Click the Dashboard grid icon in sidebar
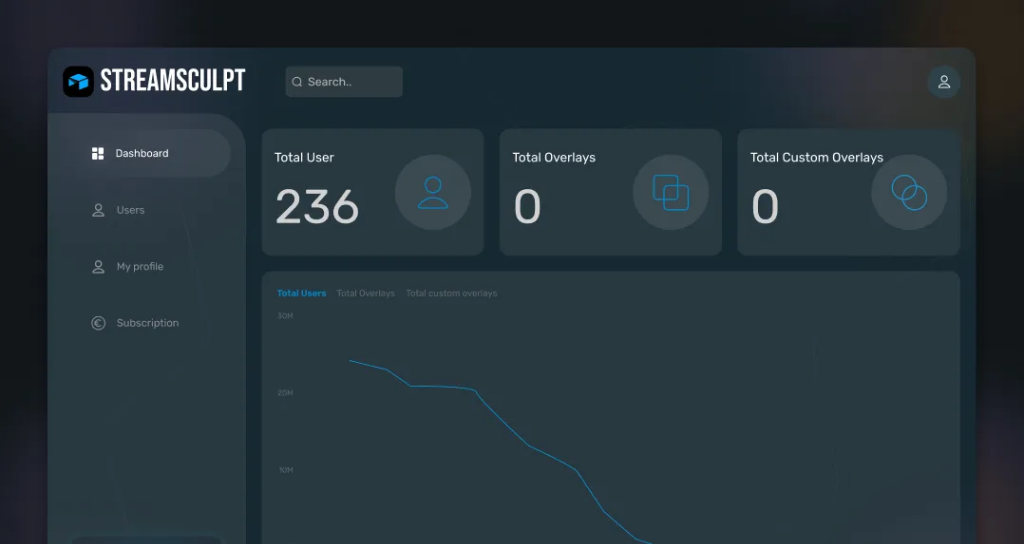 click(x=98, y=153)
